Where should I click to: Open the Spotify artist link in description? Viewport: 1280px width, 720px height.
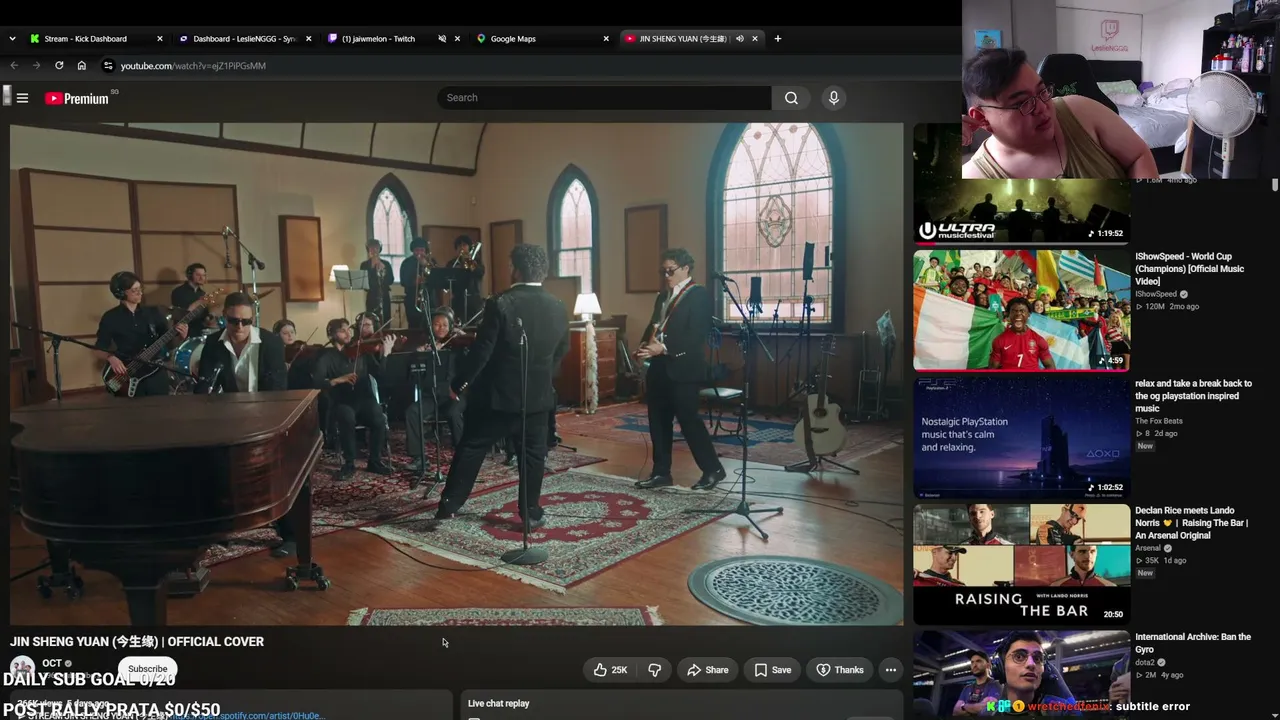tap(248, 716)
